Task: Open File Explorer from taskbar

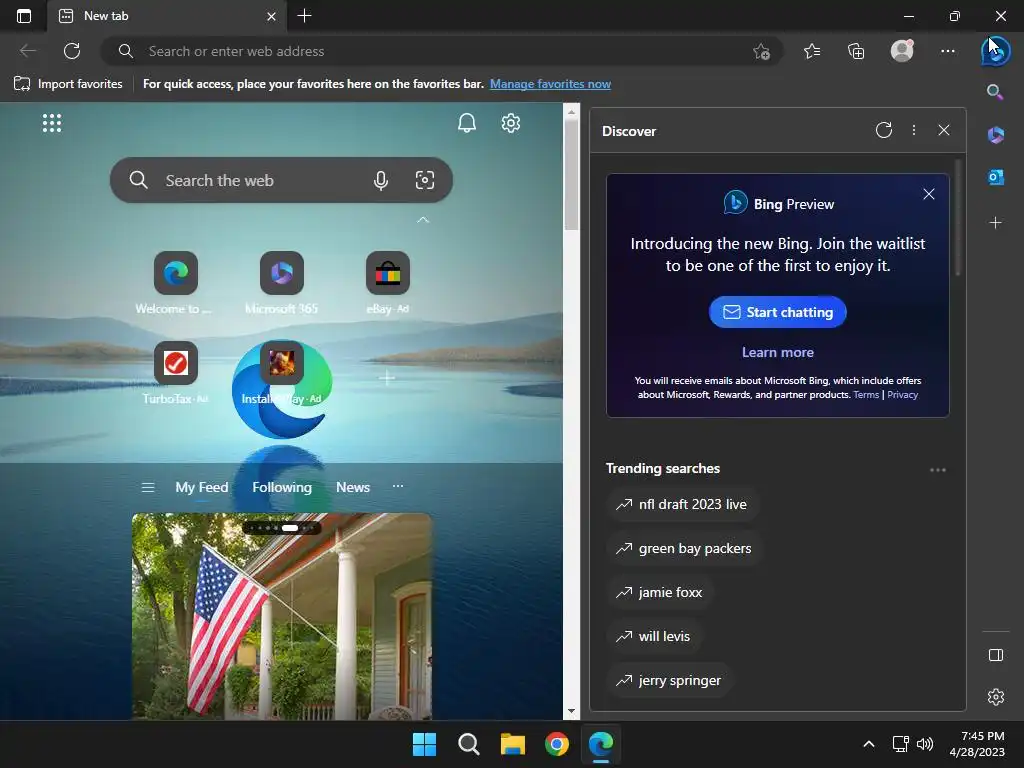Action: pyautogui.click(x=513, y=744)
